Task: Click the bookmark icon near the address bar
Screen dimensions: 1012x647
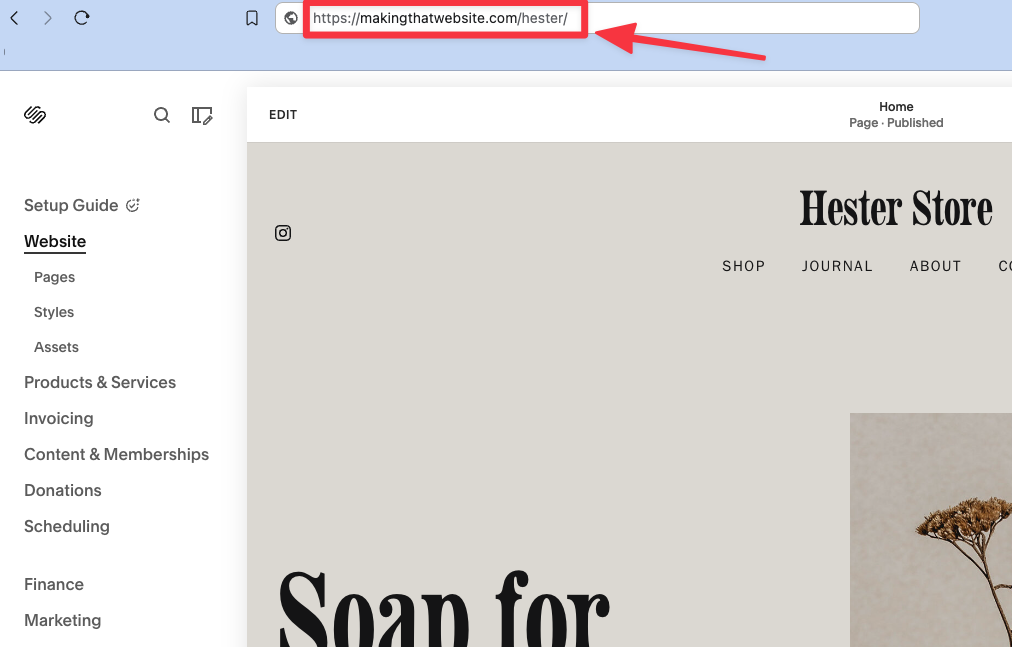Action: pyautogui.click(x=251, y=17)
